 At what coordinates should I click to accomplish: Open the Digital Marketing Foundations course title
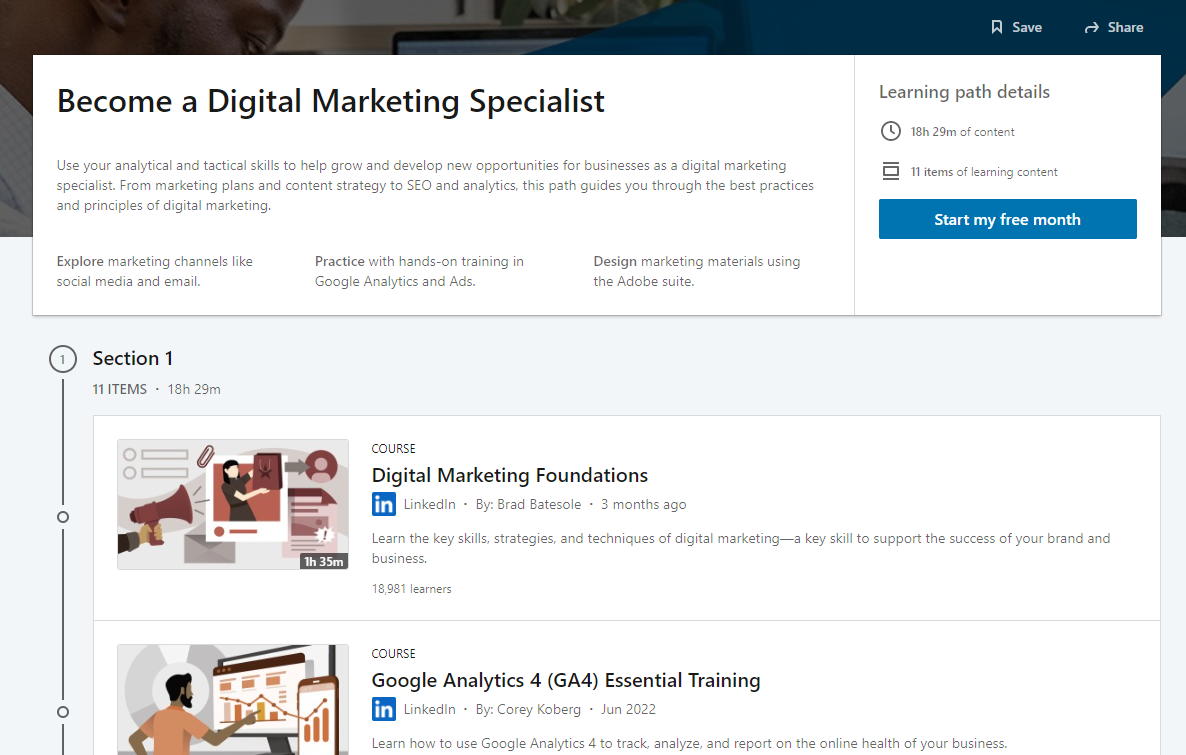click(x=510, y=475)
